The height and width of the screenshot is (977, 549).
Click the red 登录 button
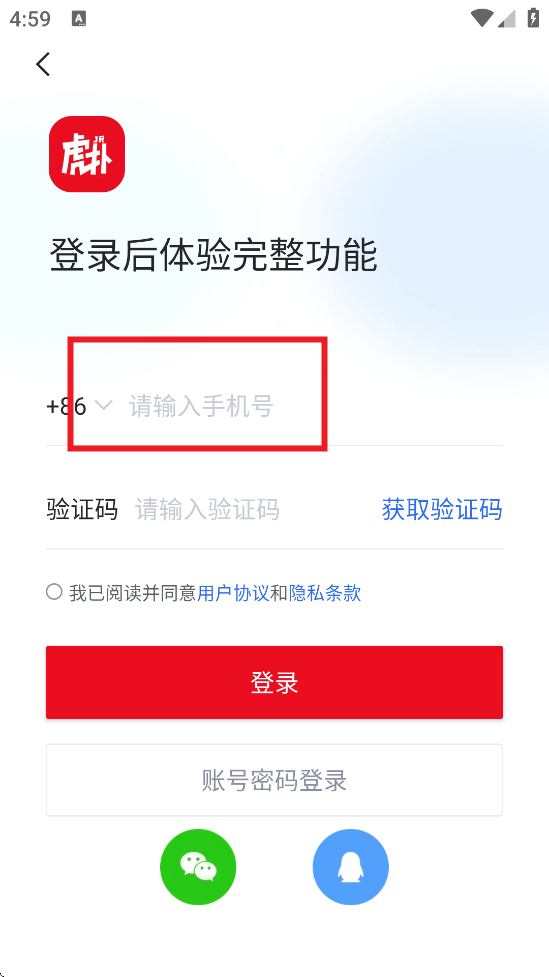point(274,682)
